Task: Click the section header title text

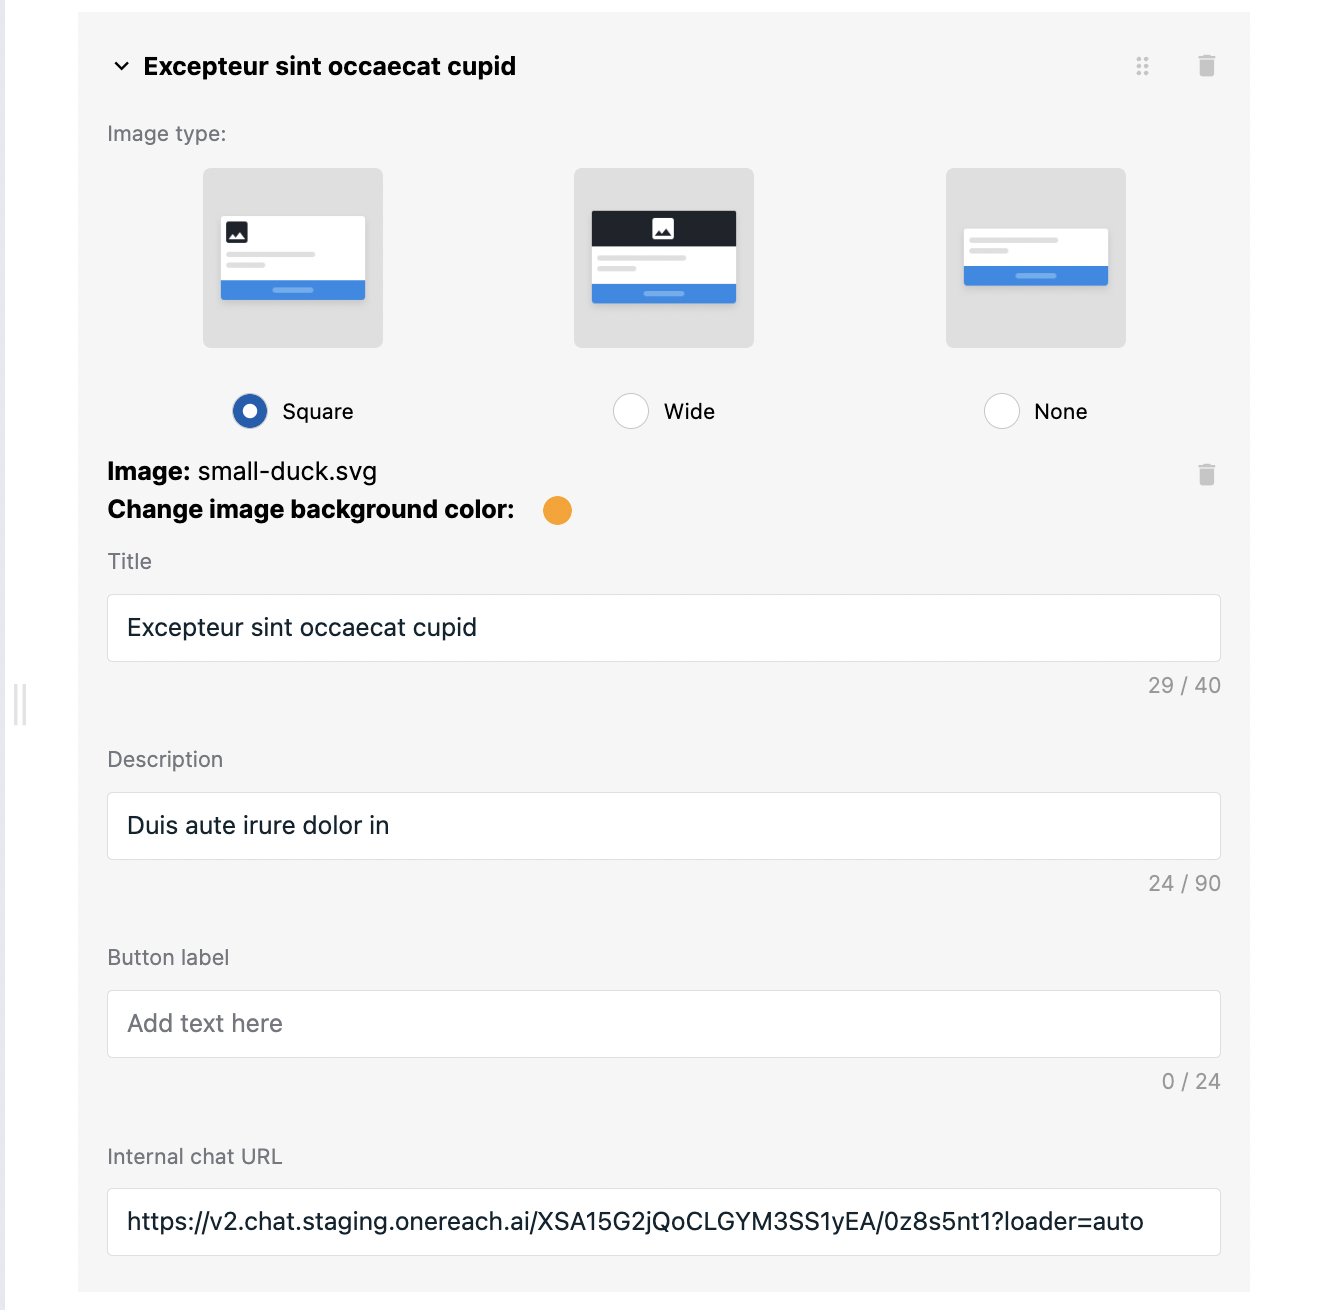Action: point(330,66)
